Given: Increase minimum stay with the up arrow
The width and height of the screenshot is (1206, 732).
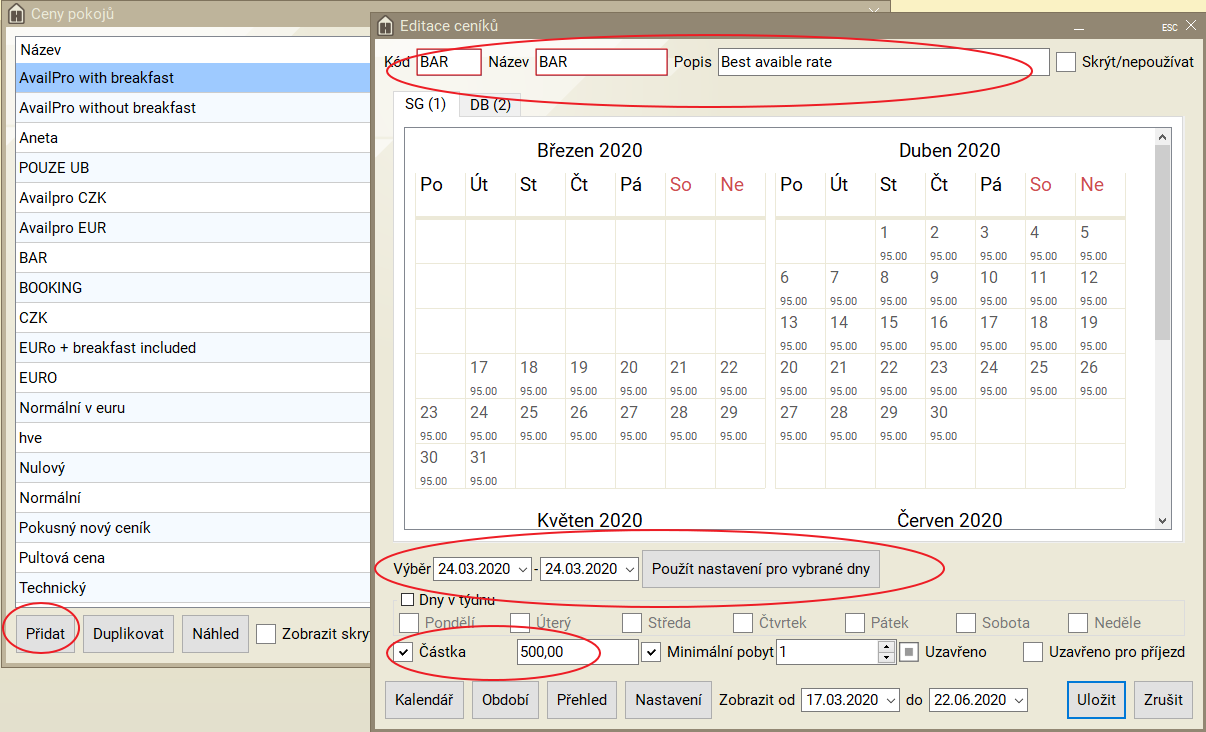Looking at the screenshot, I should point(885,646).
